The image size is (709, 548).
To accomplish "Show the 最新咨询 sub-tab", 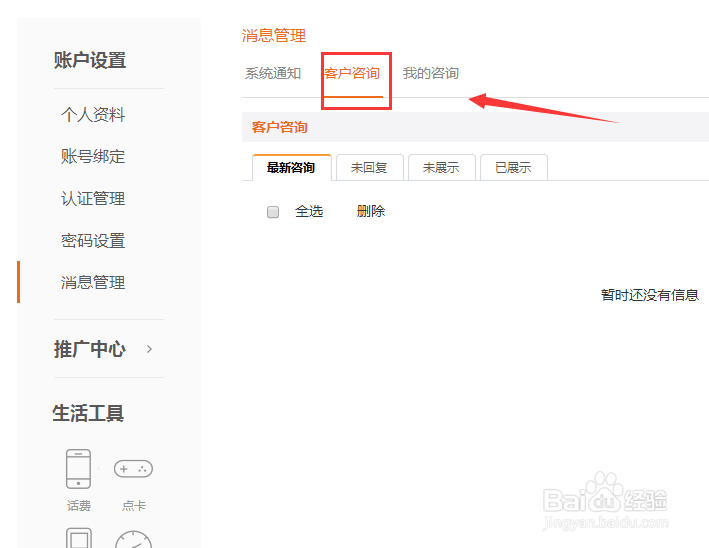I will click(x=292, y=167).
